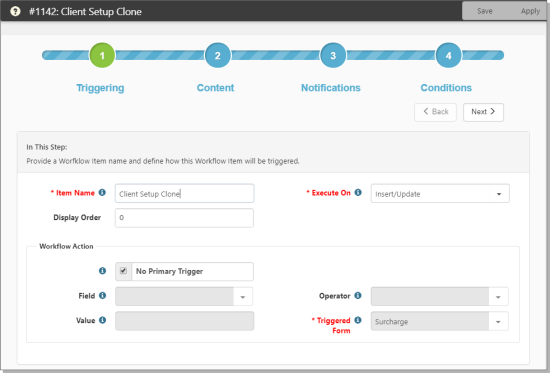Expand the Field dropdown arrow
Screen dimensions: 550x373
point(243,297)
